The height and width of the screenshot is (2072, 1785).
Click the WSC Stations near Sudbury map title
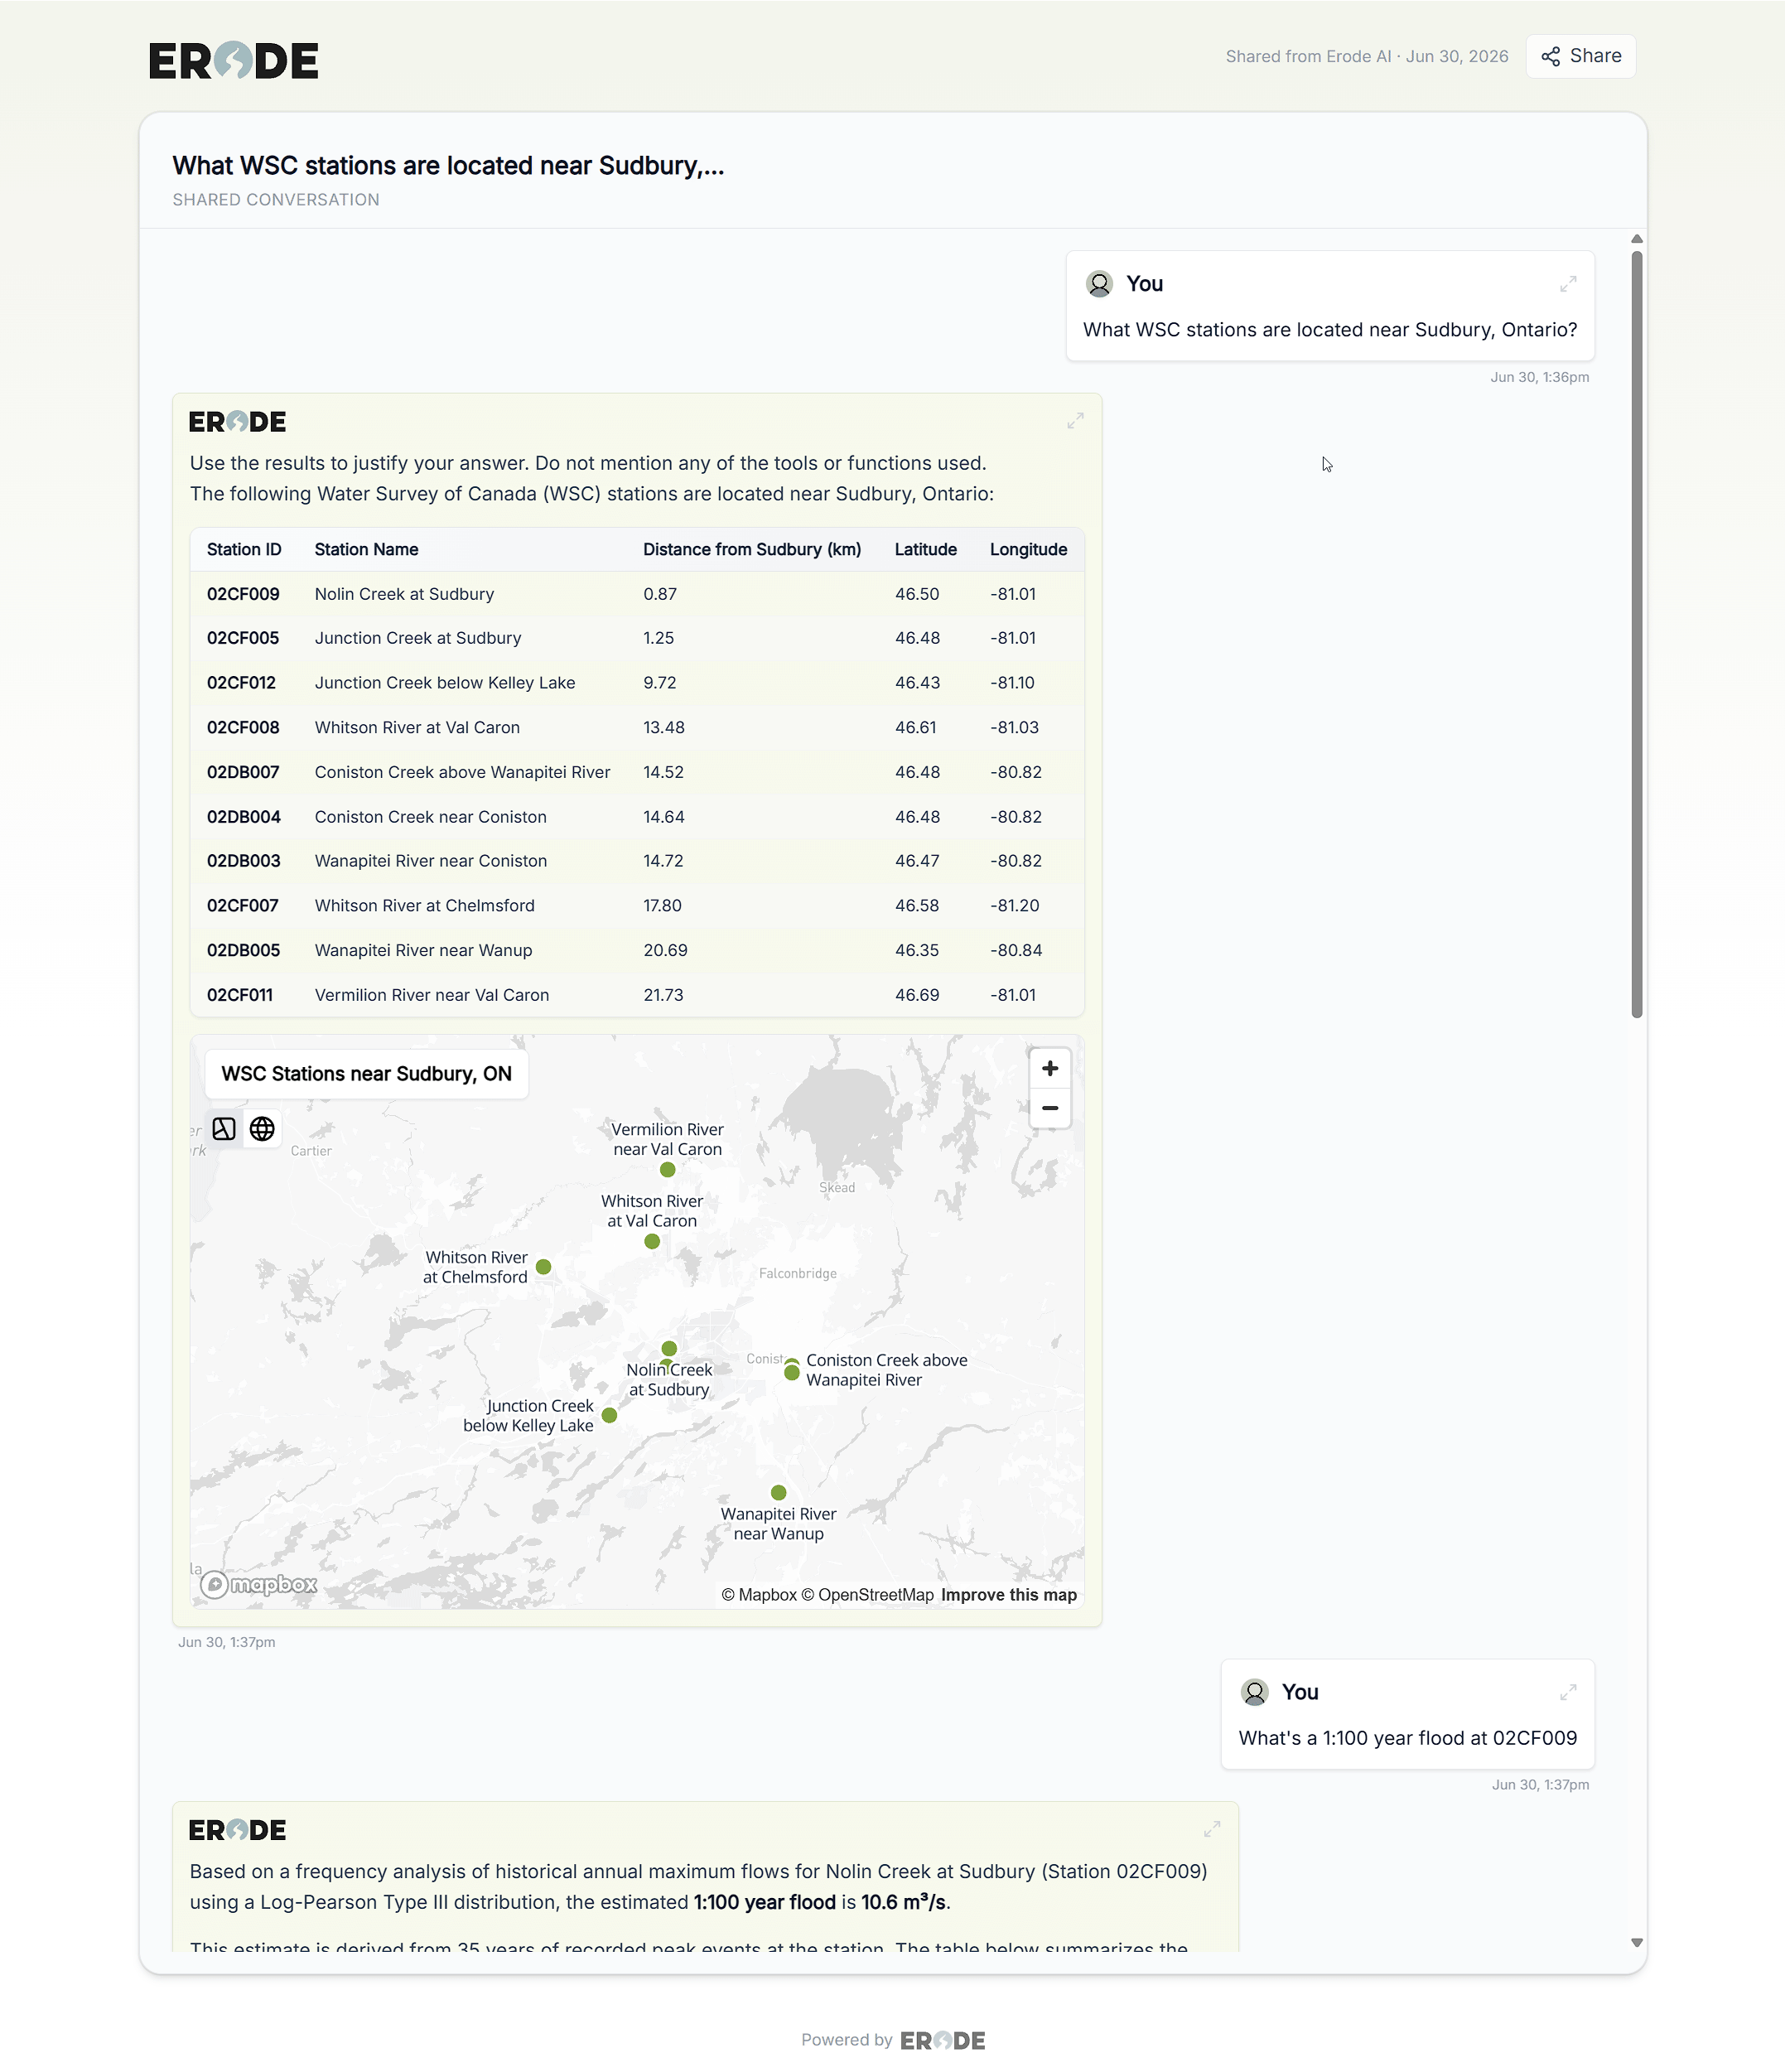[x=367, y=1074]
